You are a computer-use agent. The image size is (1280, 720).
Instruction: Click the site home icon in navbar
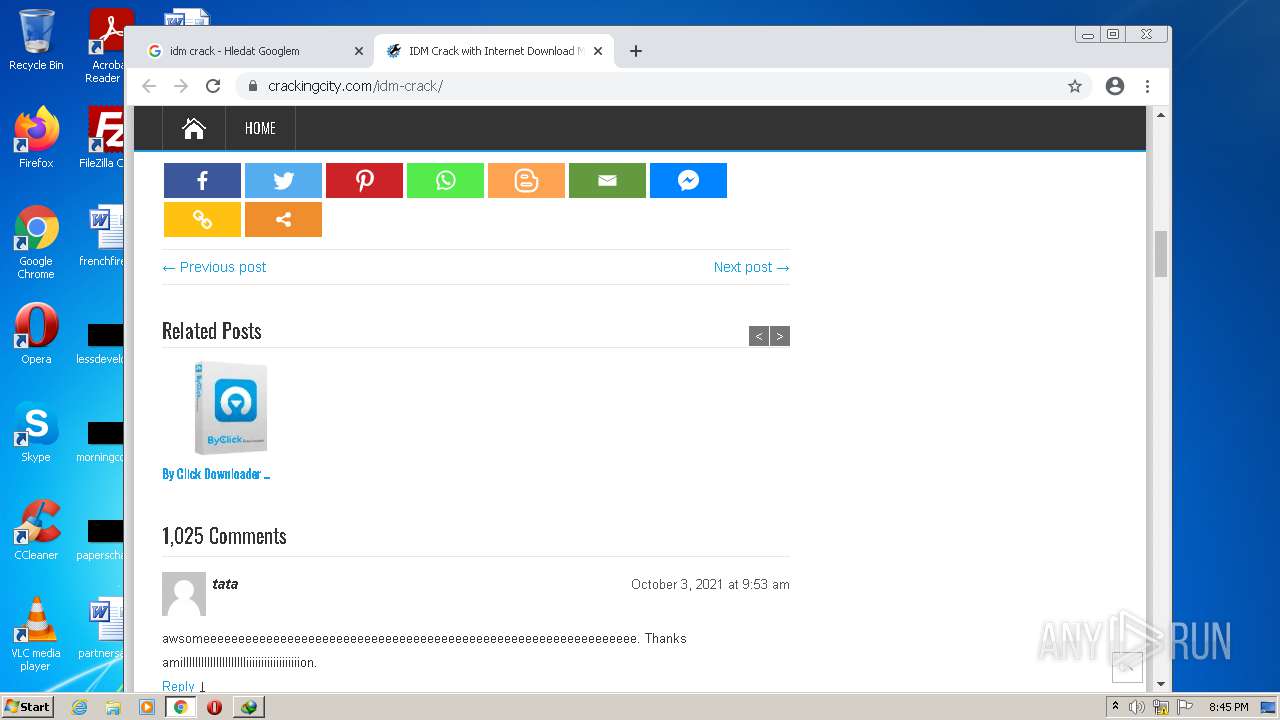(x=194, y=128)
